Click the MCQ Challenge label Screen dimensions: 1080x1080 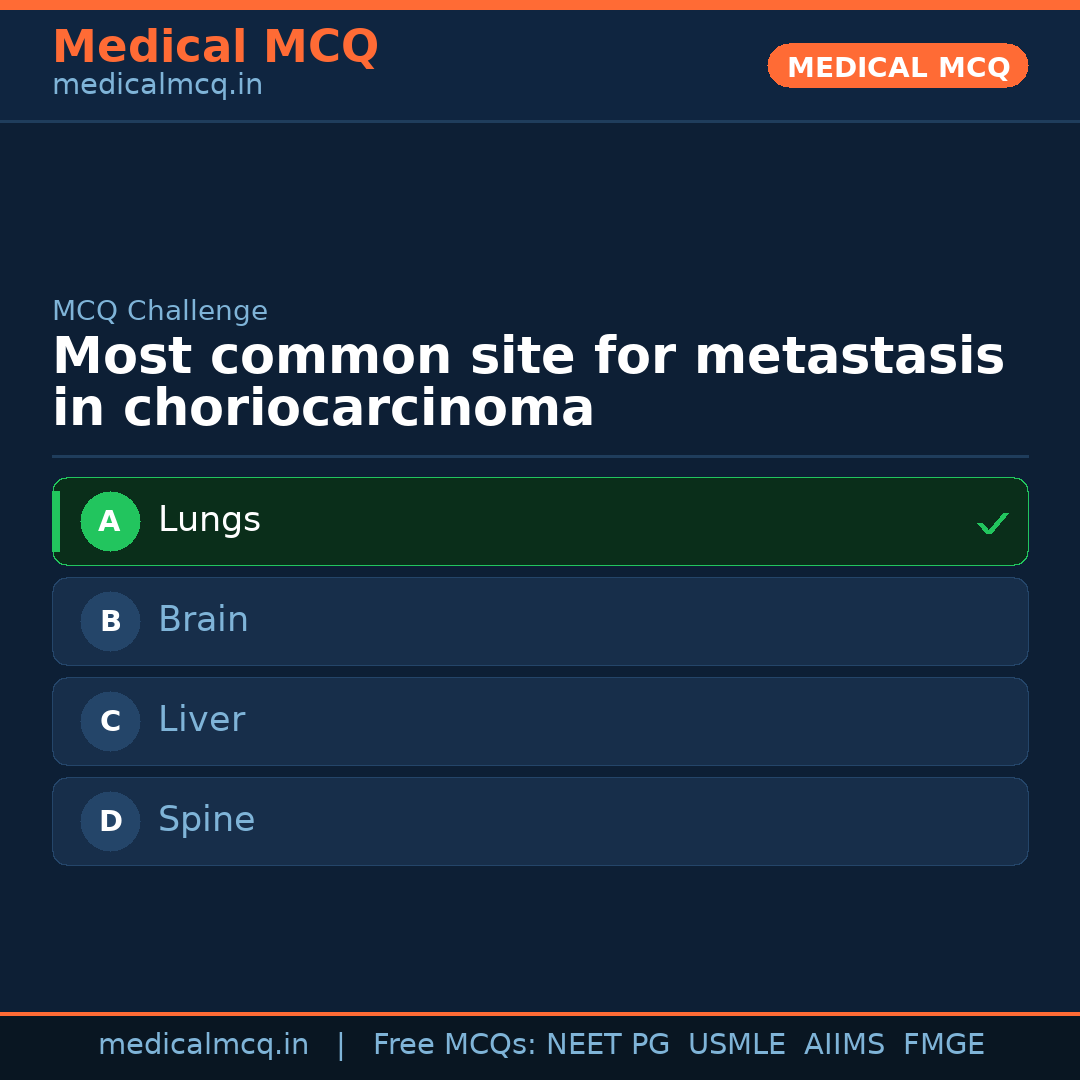tap(160, 311)
